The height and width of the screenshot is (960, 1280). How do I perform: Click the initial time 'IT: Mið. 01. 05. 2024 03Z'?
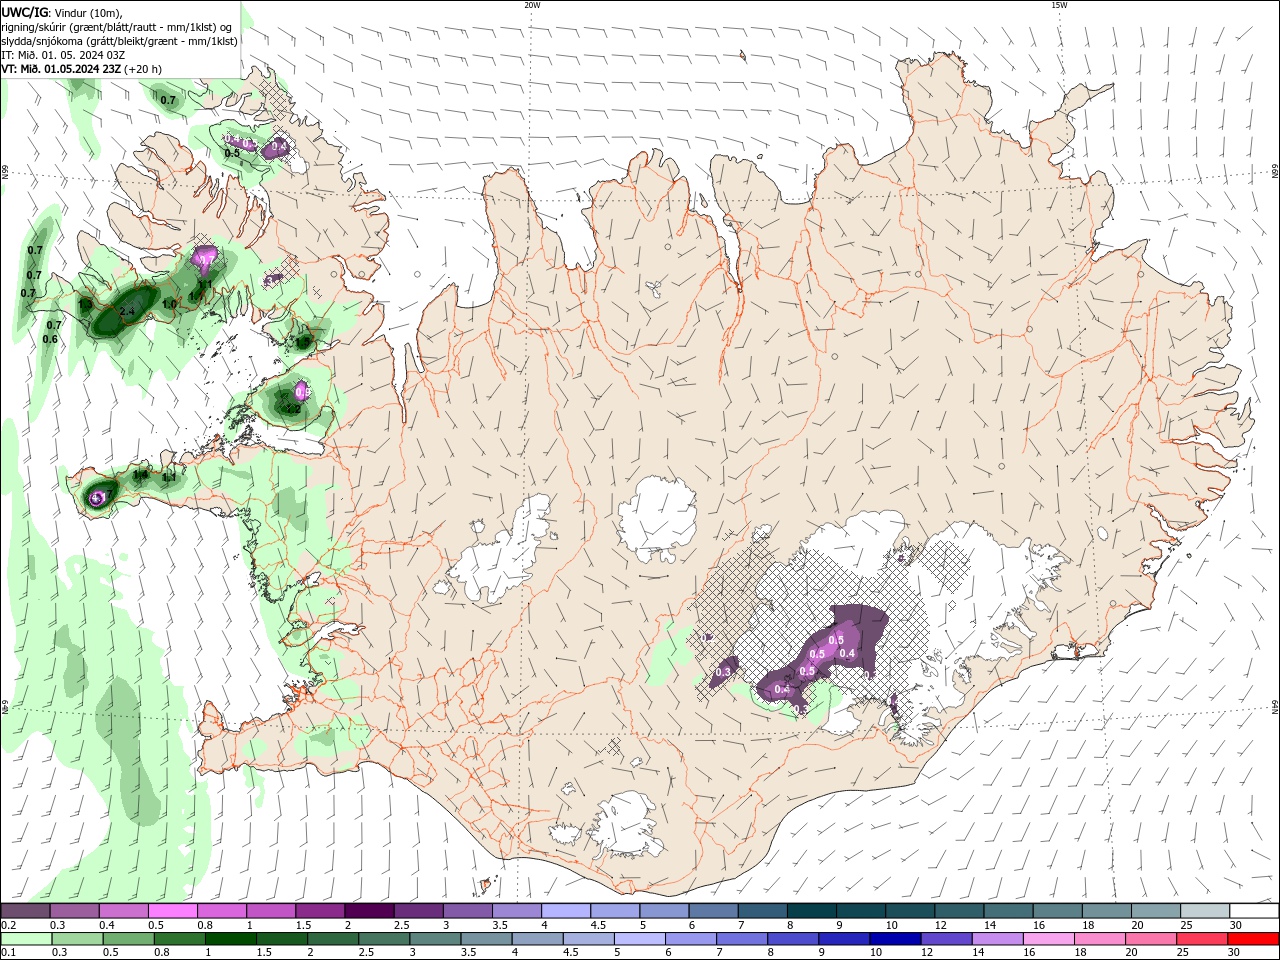coord(63,55)
